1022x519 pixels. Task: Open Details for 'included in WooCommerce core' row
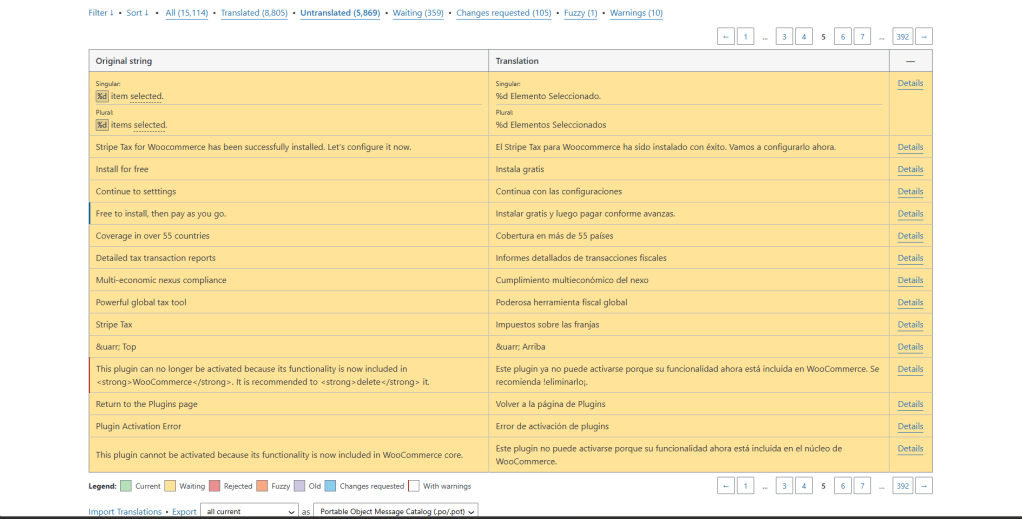(910, 449)
